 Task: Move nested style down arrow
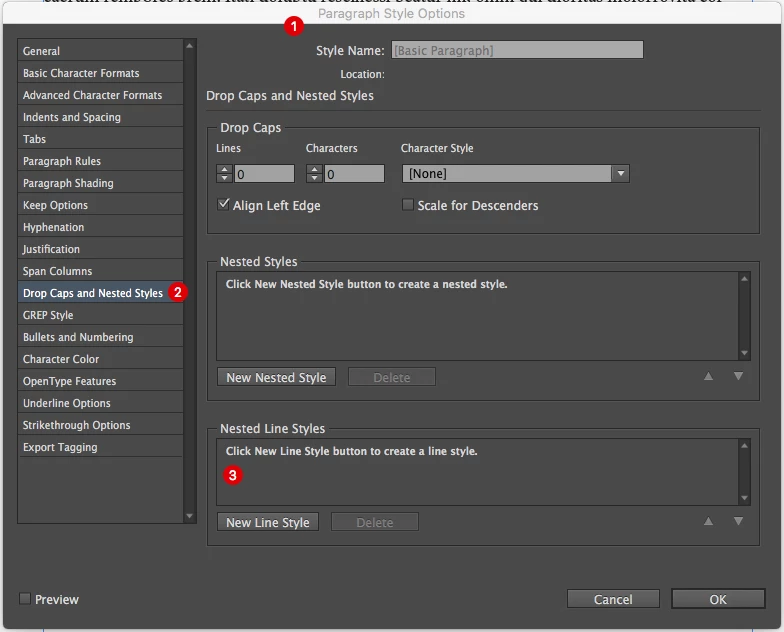(x=738, y=376)
